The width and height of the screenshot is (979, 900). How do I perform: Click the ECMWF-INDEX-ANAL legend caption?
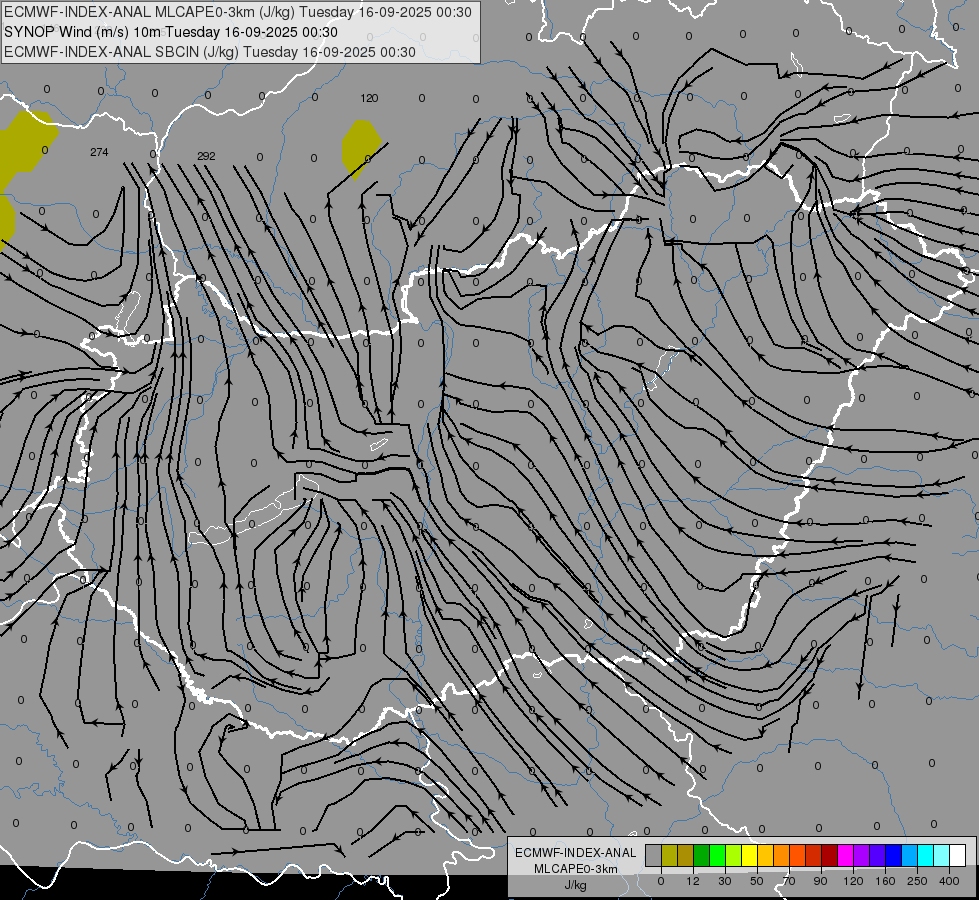click(576, 853)
